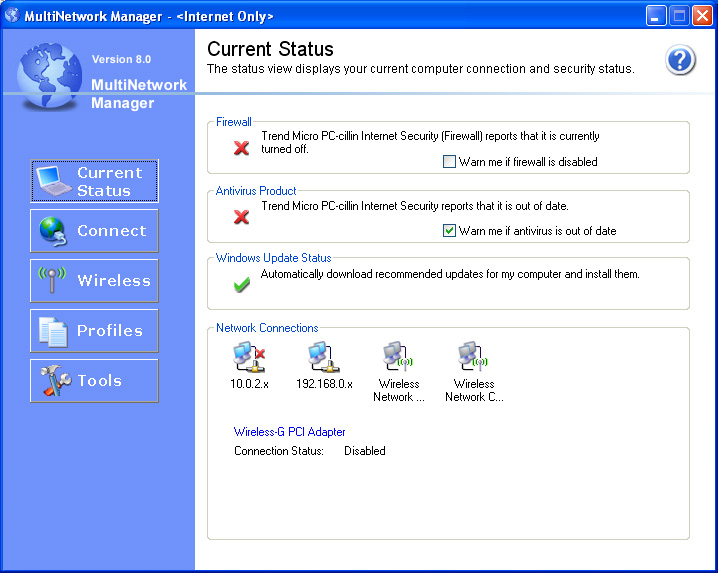Open the Current Status view
Image resolution: width=718 pixels, height=573 pixels.
[x=94, y=181]
